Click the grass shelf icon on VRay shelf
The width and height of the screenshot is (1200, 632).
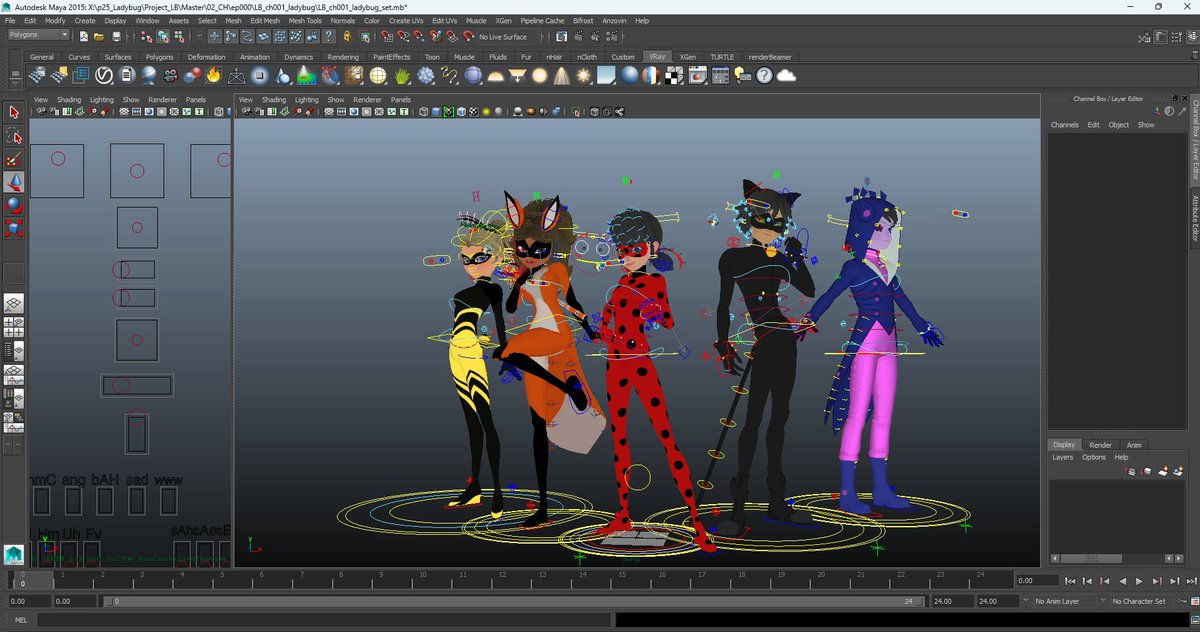[x=402, y=75]
